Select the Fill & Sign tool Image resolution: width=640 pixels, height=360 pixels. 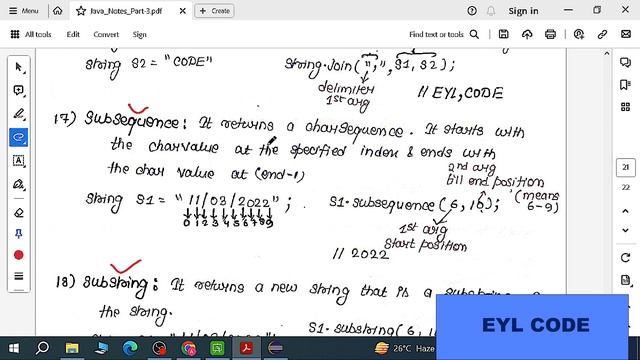tap(18, 184)
